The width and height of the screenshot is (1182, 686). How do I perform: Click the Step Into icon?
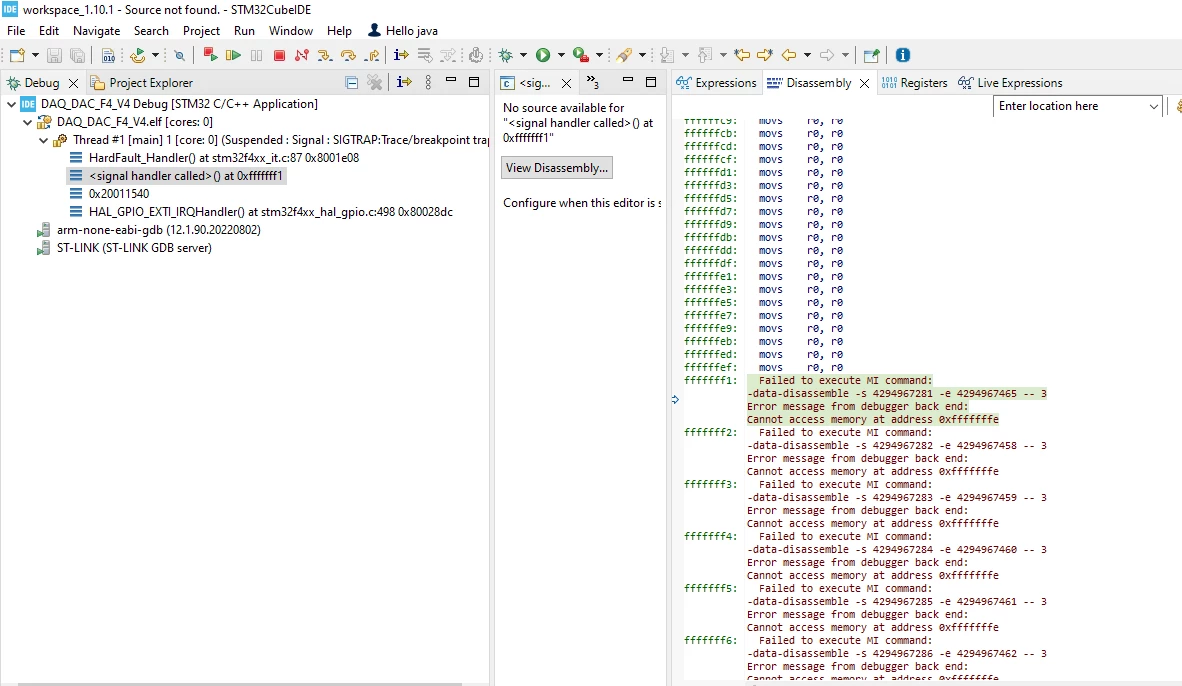324,55
